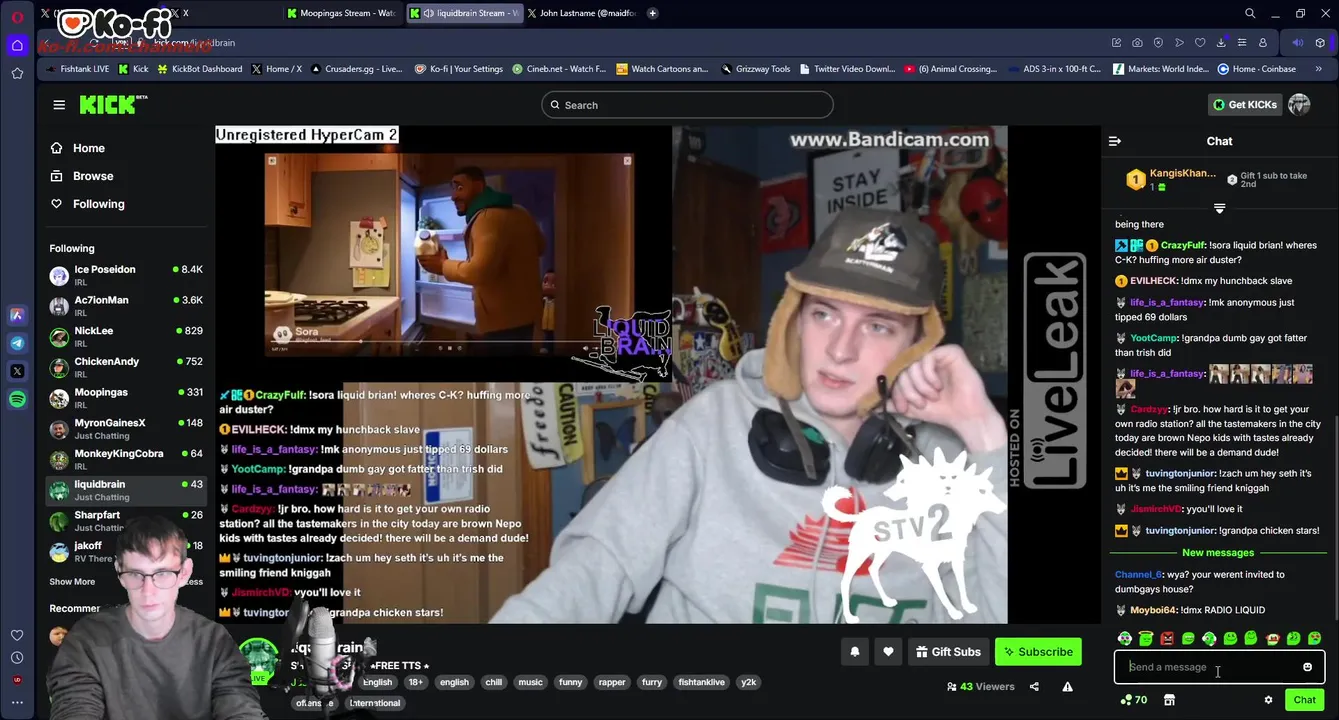Open MonkeyKingCobra channel
Image resolution: width=1339 pixels, height=720 pixels.
126,460
